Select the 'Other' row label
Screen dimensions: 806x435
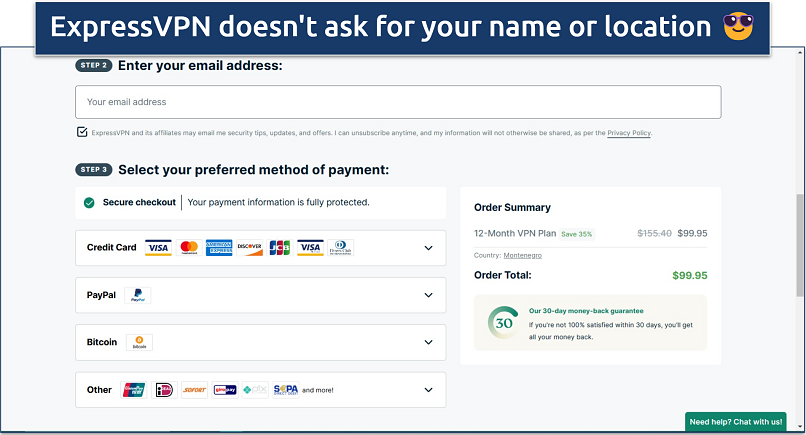click(99, 390)
